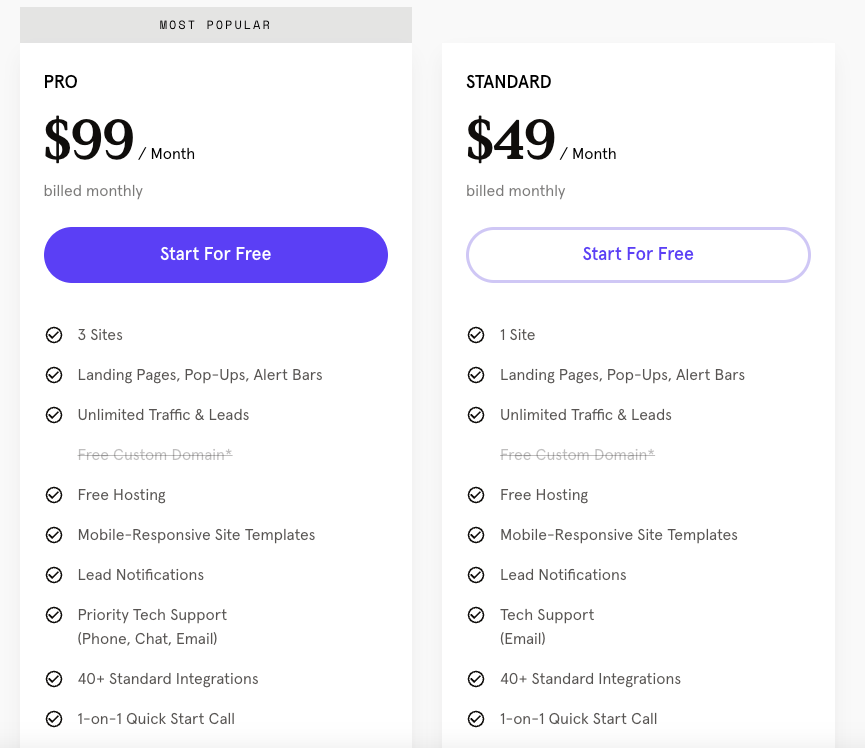Click the strikethrough Free Custom Domain text in Pro
The width and height of the screenshot is (865, 748).
(155, 455)
